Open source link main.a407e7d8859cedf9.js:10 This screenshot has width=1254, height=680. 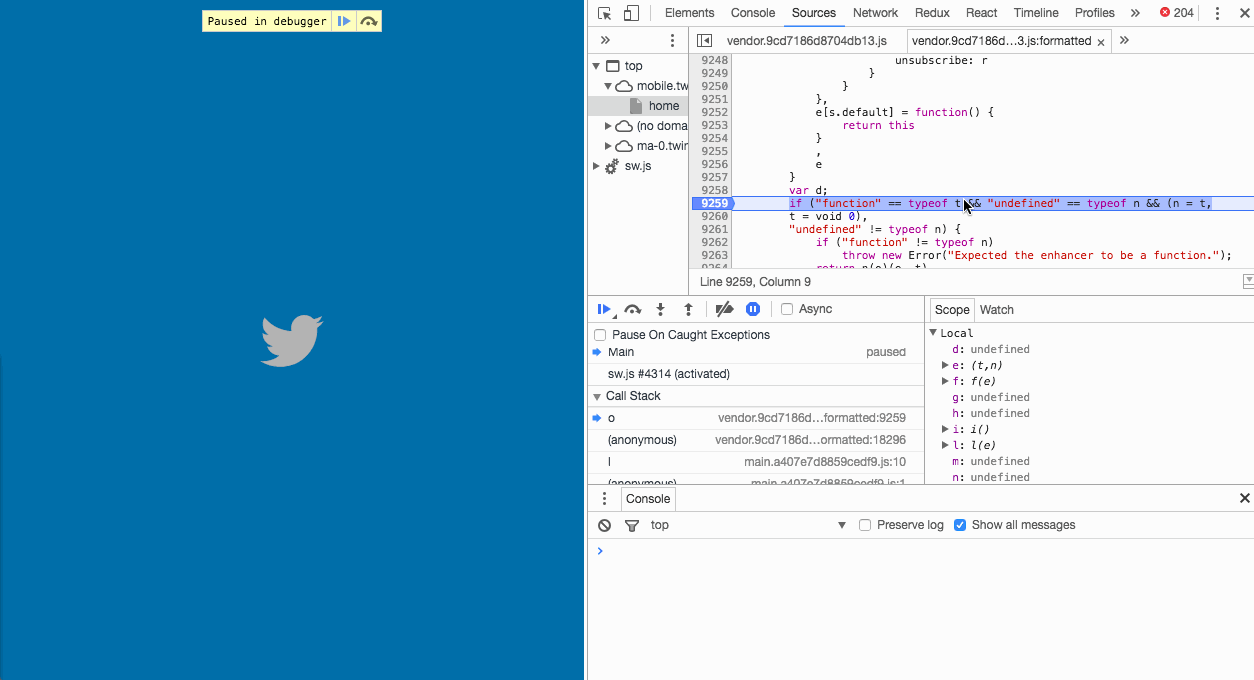click(x=825, y=462)
